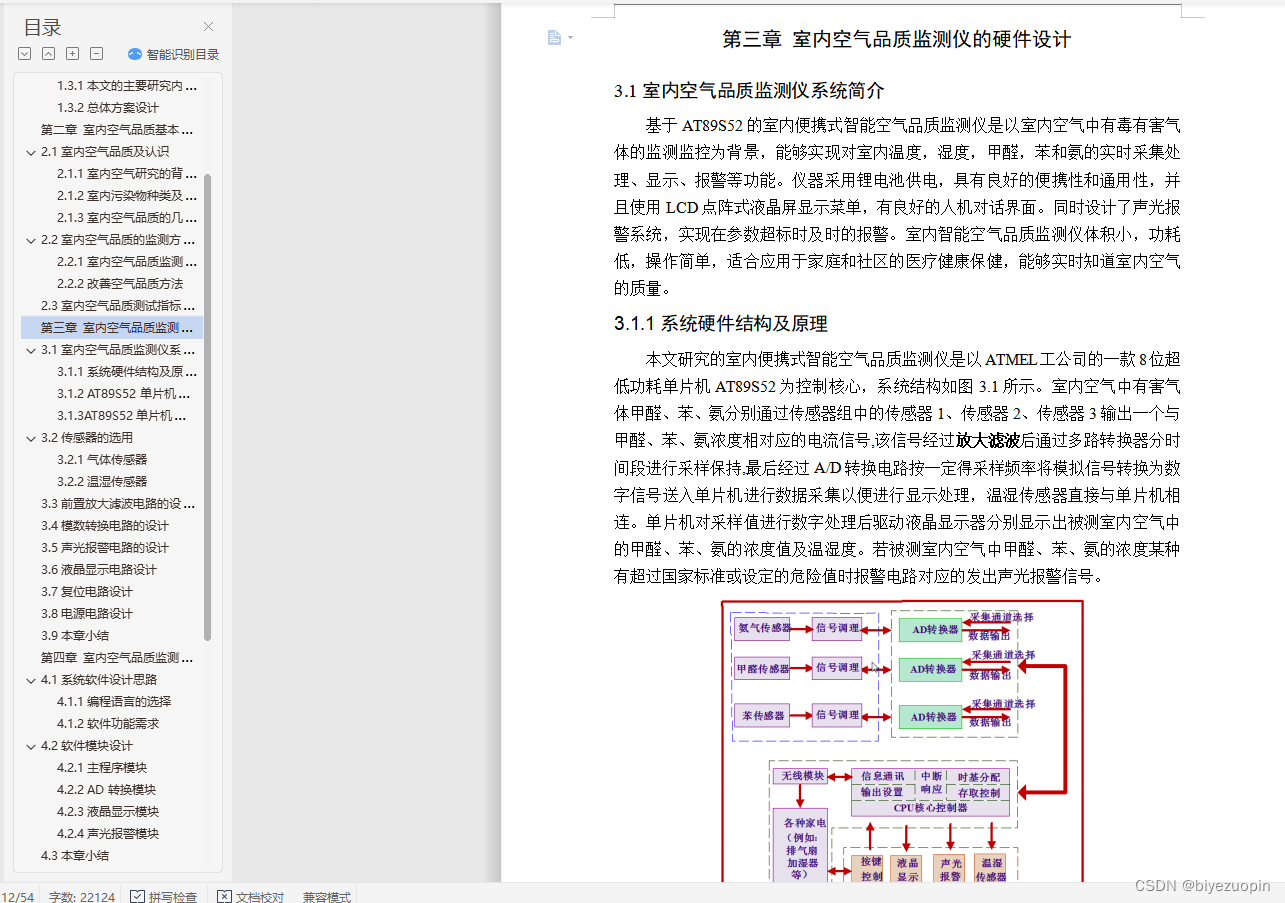Click the minus icon to demote heading level
The width and height of the screenshot is (1285, 903).
97,54
